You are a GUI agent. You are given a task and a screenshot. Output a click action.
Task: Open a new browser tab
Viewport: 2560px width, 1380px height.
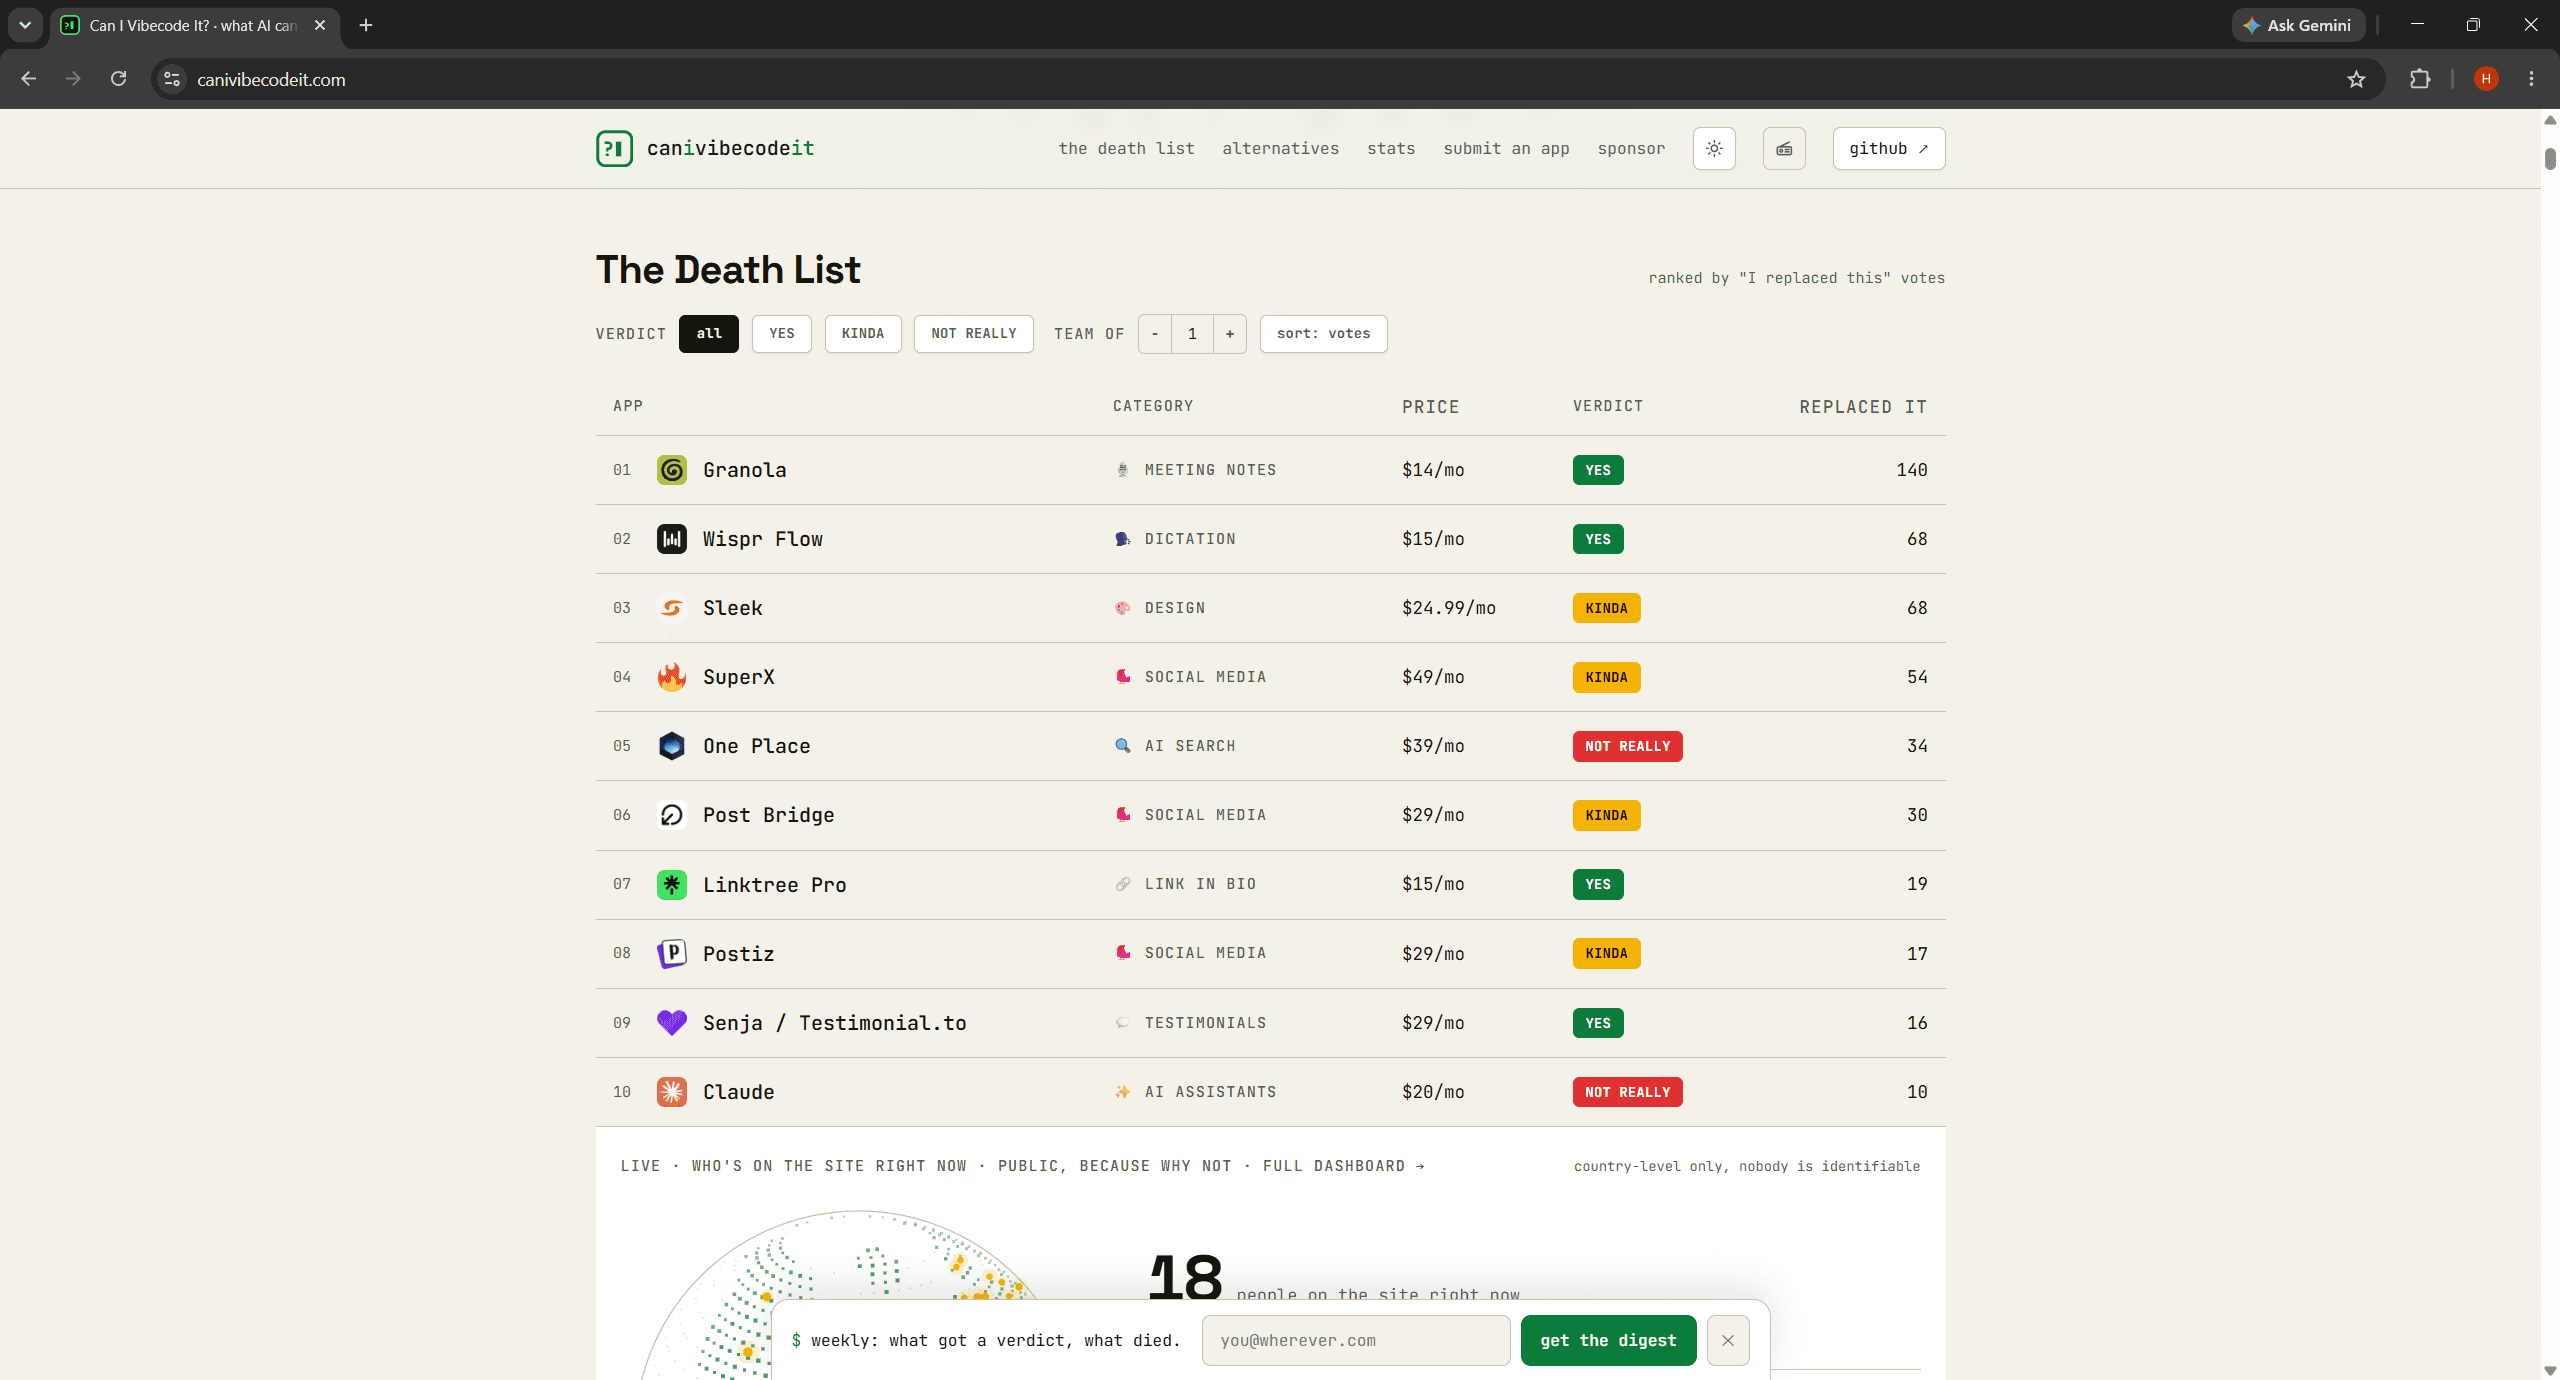click(x=366, y=25)
